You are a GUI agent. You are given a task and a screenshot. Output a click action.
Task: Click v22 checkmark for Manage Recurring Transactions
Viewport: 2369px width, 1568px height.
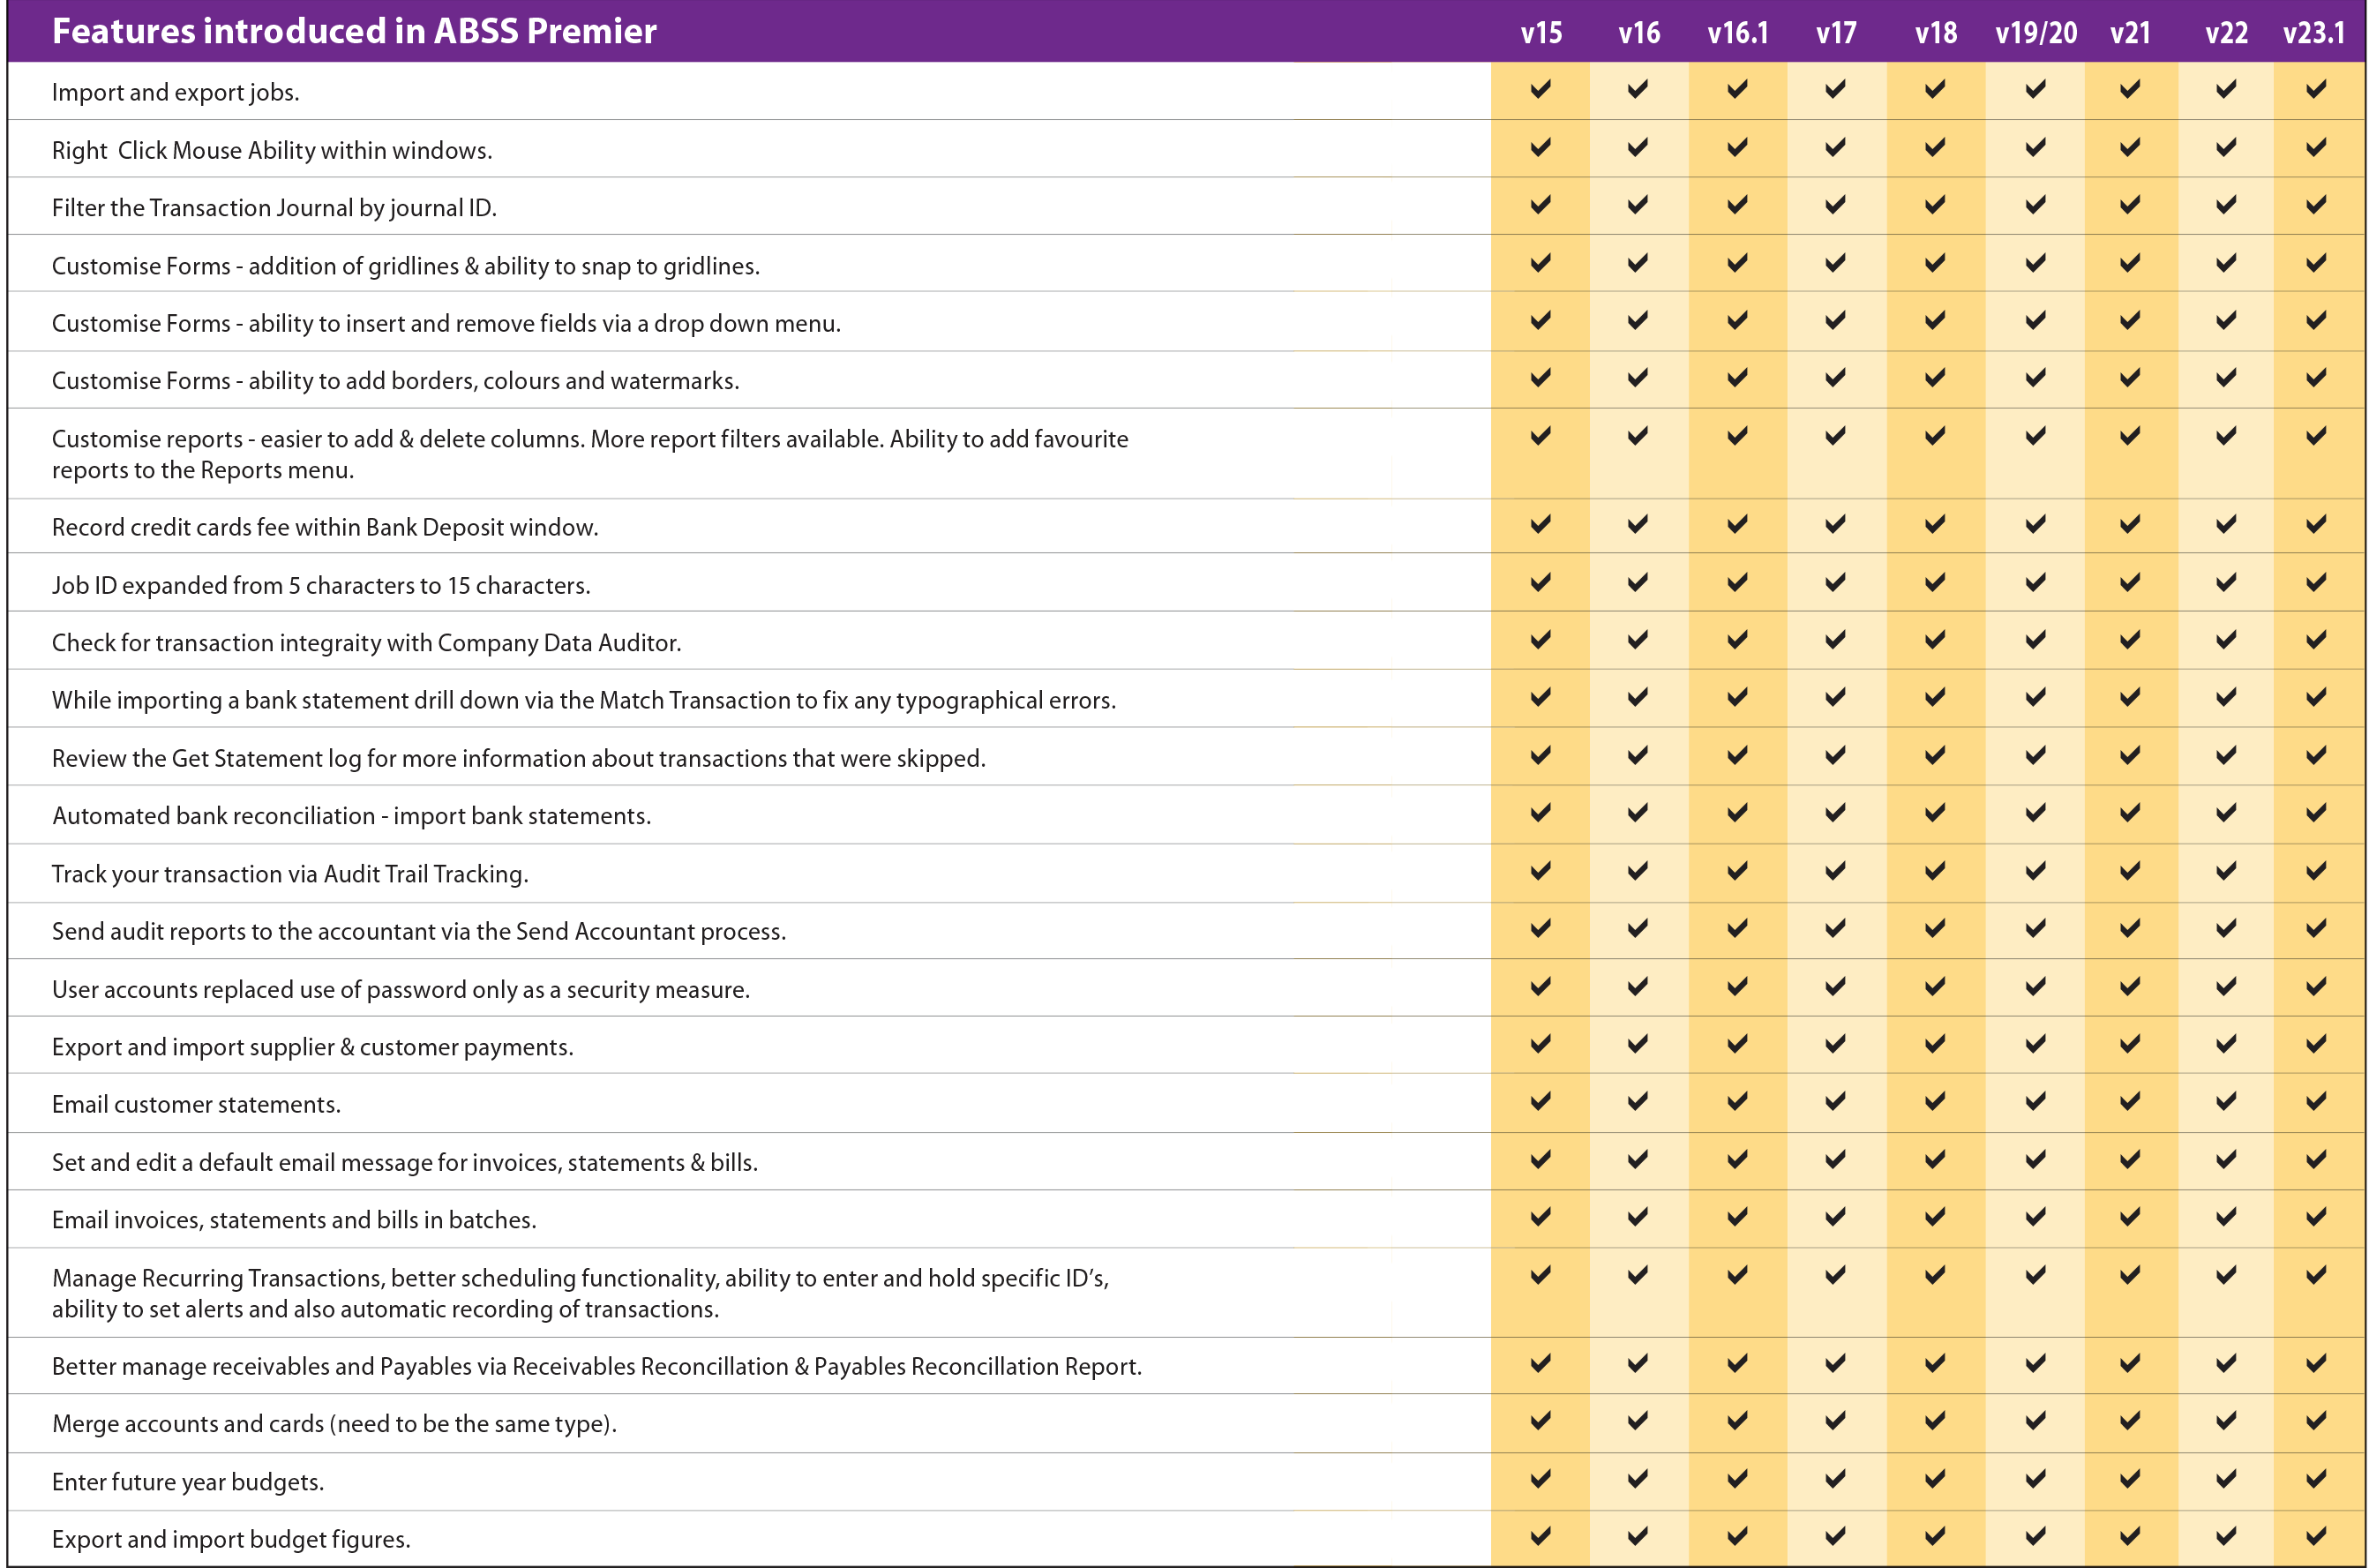[2225, 1276]
